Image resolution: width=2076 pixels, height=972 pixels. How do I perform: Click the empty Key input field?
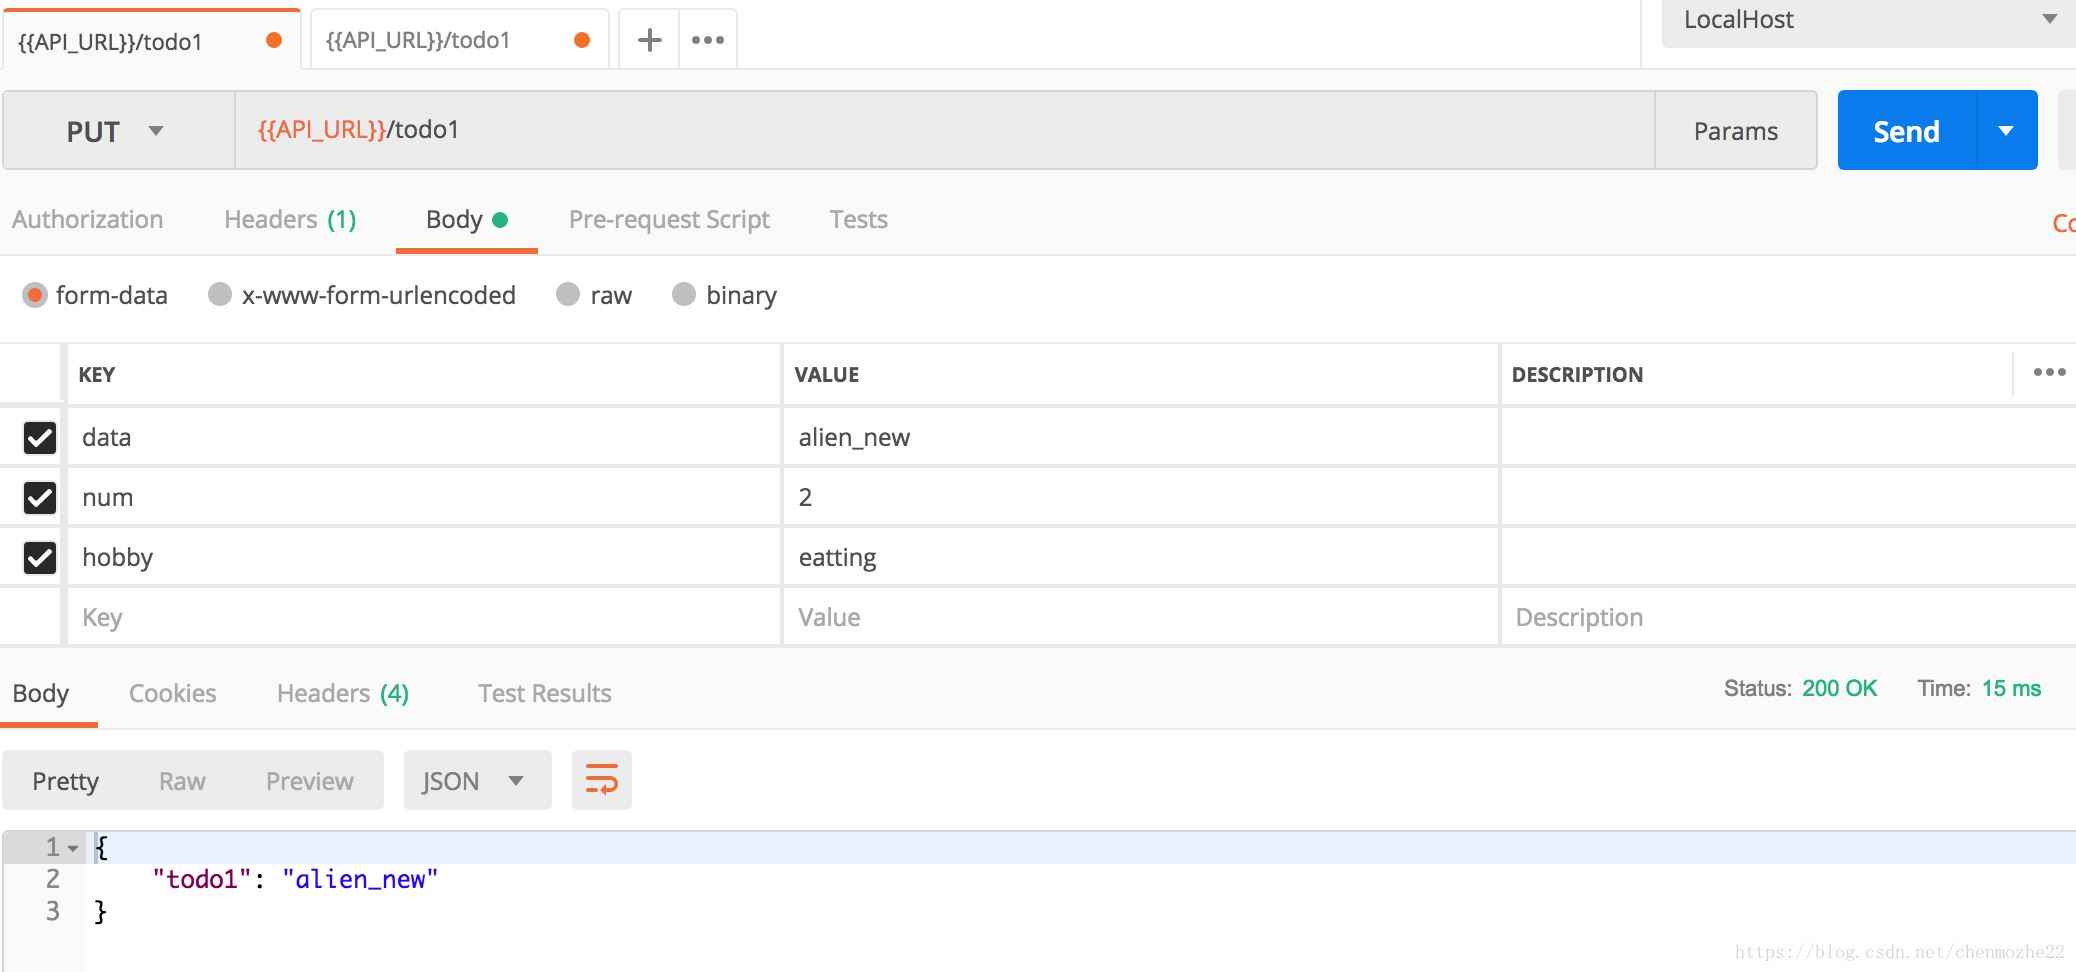[420, 617]
